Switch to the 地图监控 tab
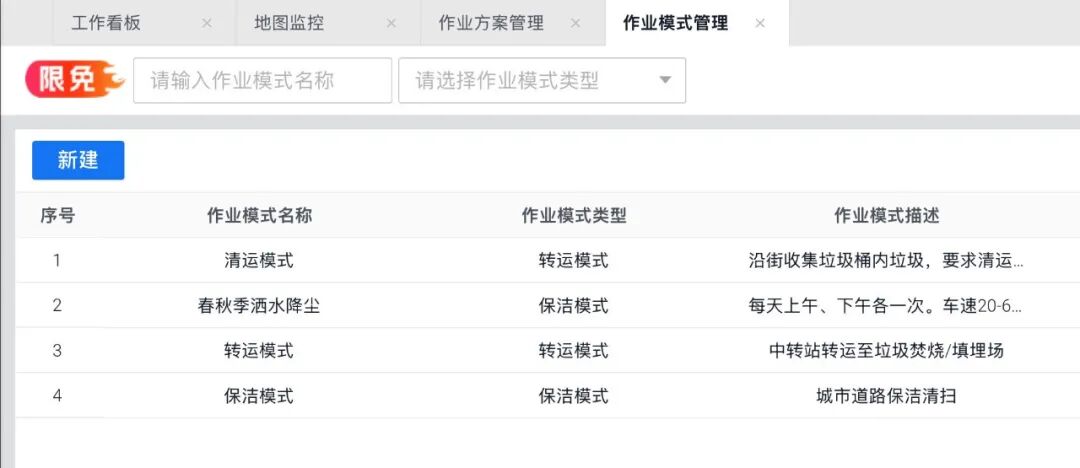This screenshot has width=1080, height=468. click(282, 24)
